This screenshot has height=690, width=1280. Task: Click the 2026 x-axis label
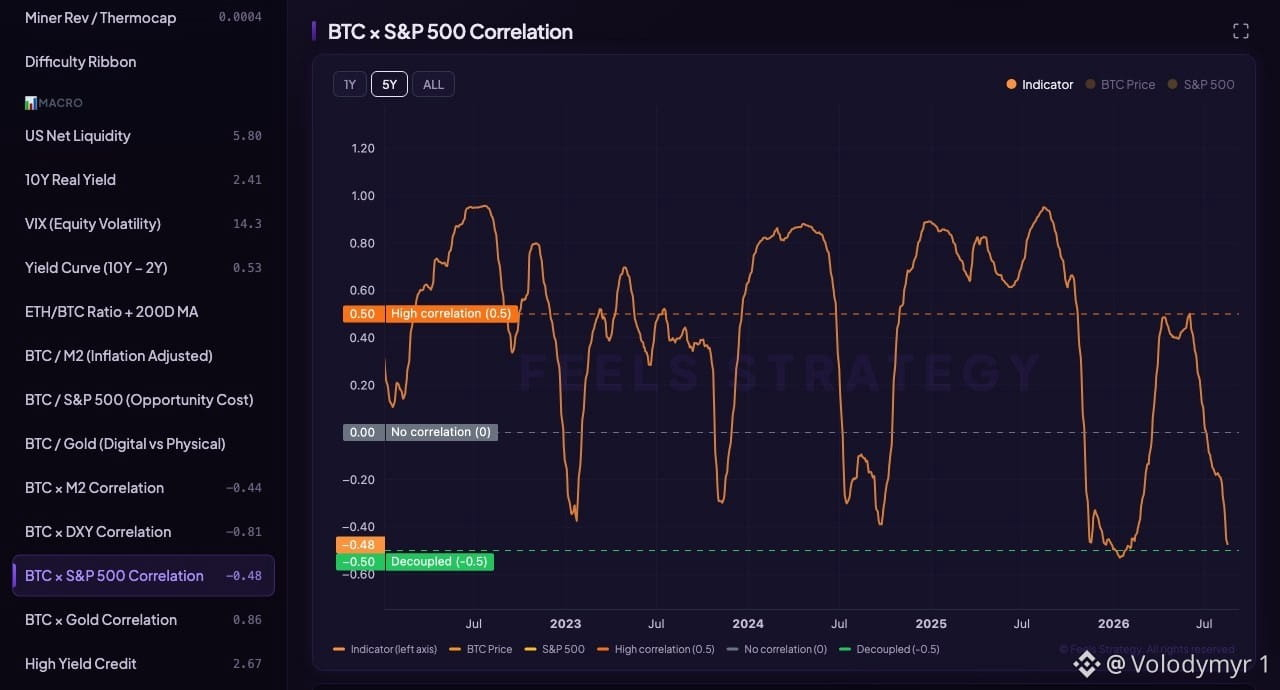(1113, 623)
